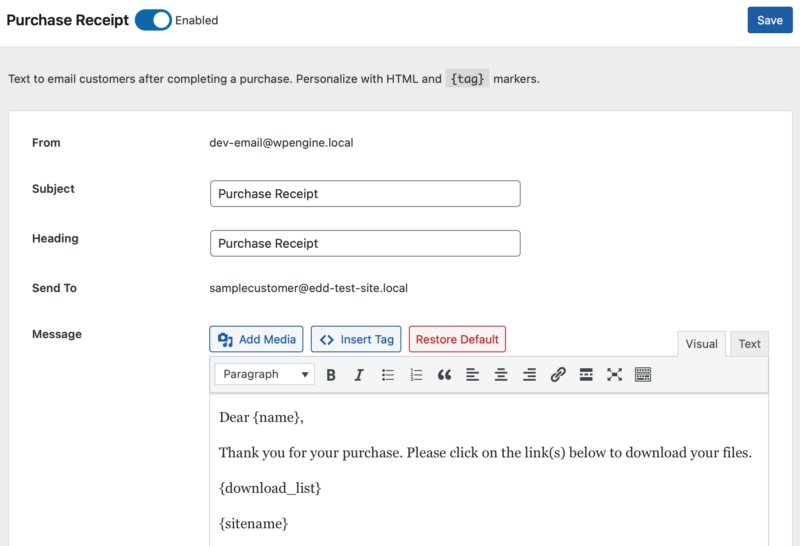Insert a bulleted list

388,374
